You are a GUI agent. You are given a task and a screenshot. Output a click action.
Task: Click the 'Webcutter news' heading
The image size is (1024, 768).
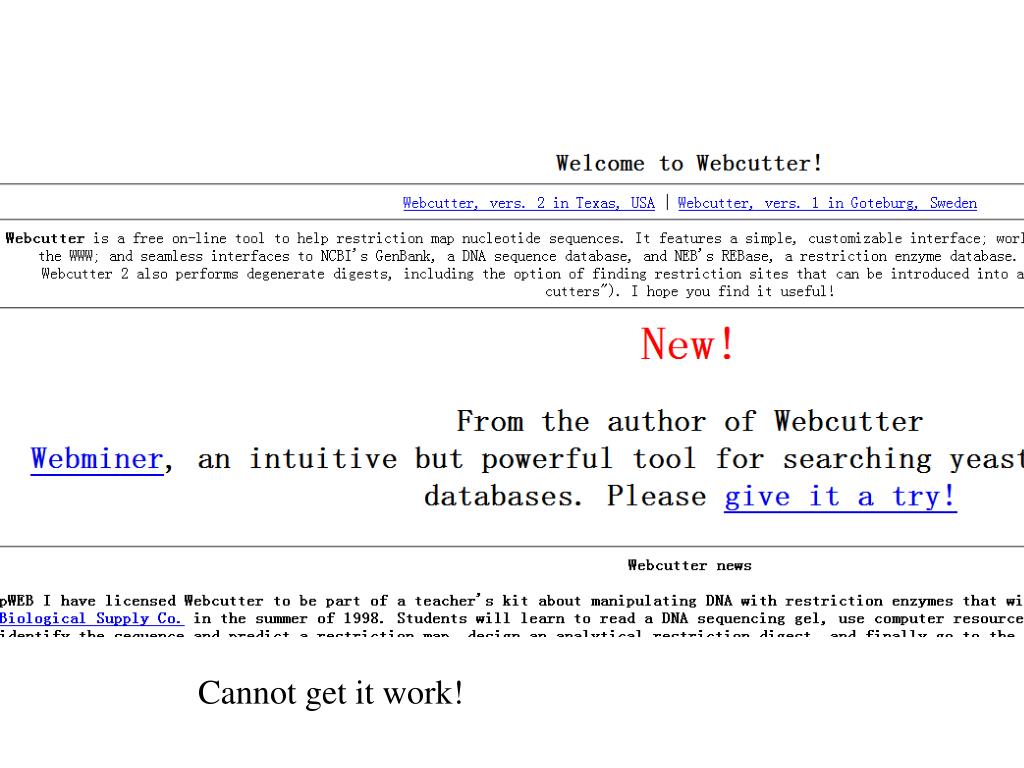point(690,566)
